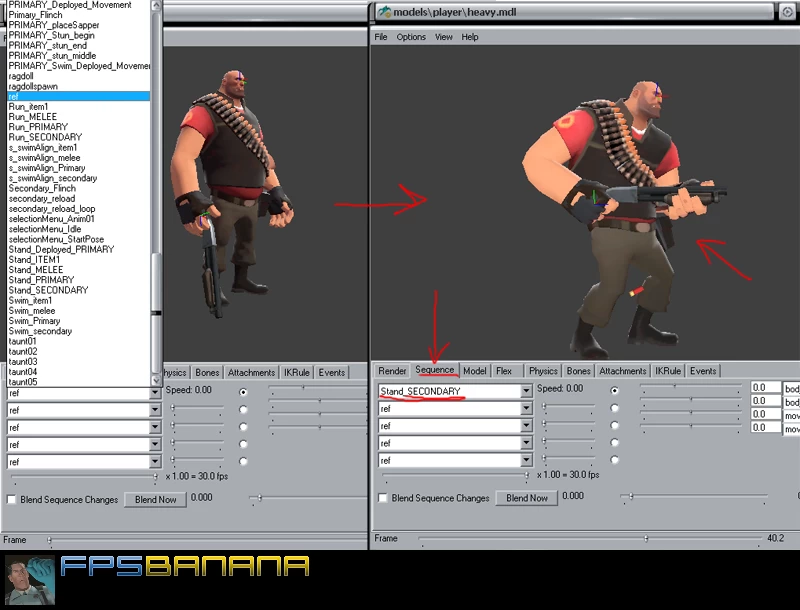Switch to the Attachments tab in the left panel
Viewport: 800px width, 610px height.
pos(251,371)
